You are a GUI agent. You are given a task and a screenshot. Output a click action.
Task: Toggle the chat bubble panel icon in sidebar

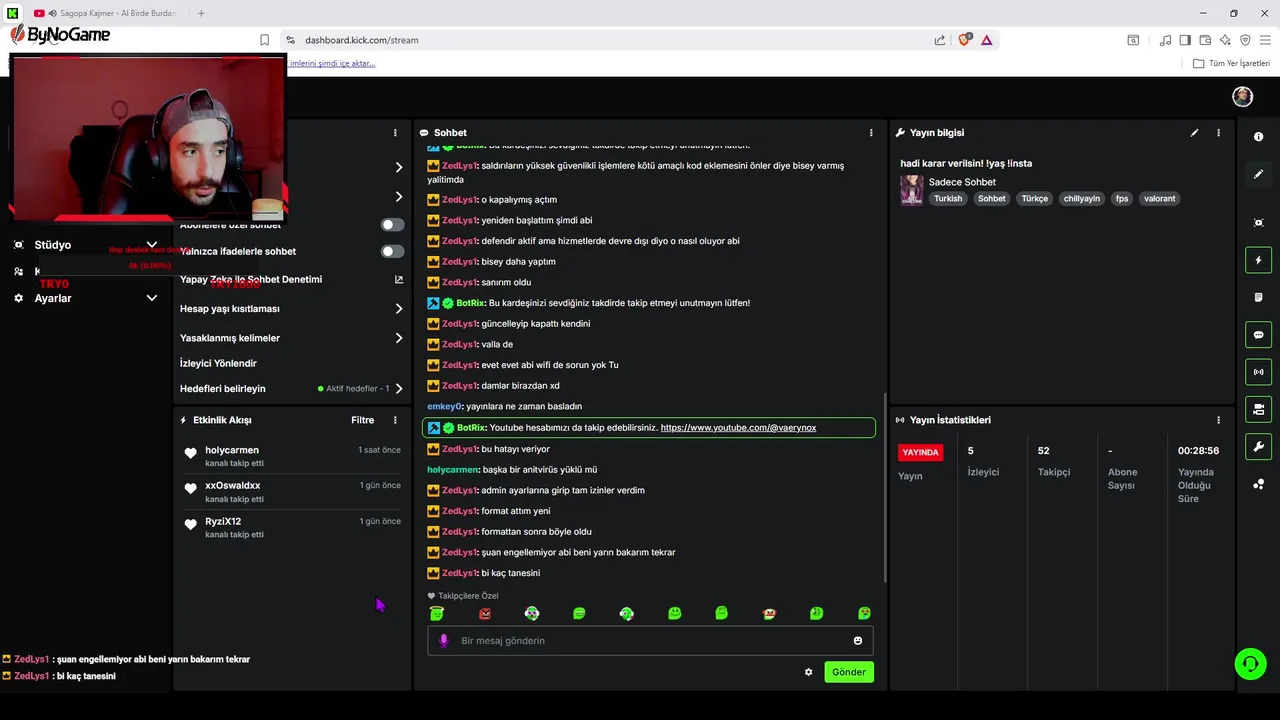pos(1258,335)
